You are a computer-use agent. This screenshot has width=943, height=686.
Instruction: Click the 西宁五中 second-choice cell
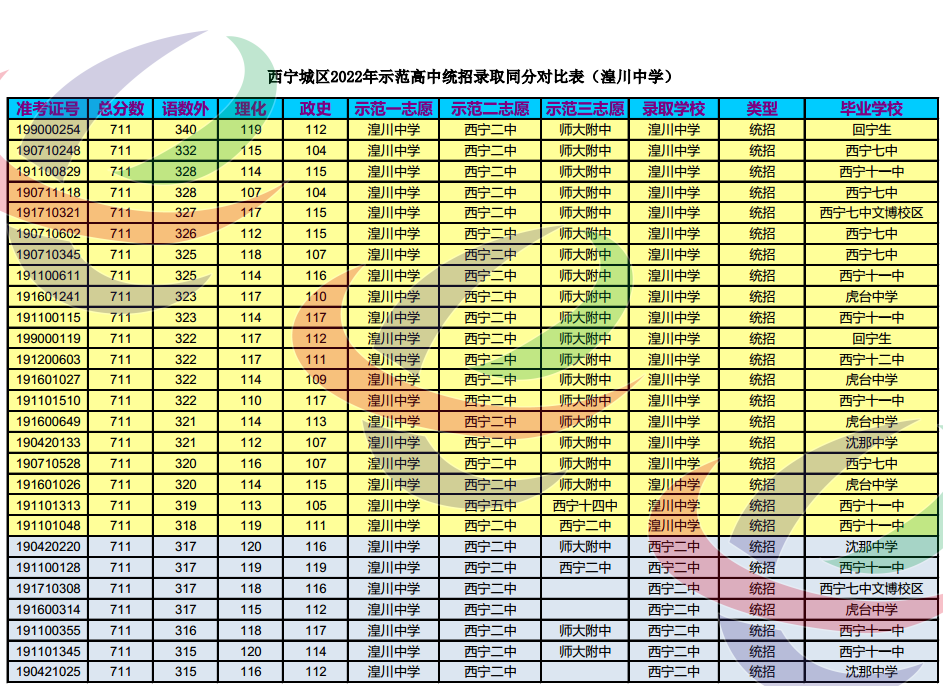tap(490, 505)
